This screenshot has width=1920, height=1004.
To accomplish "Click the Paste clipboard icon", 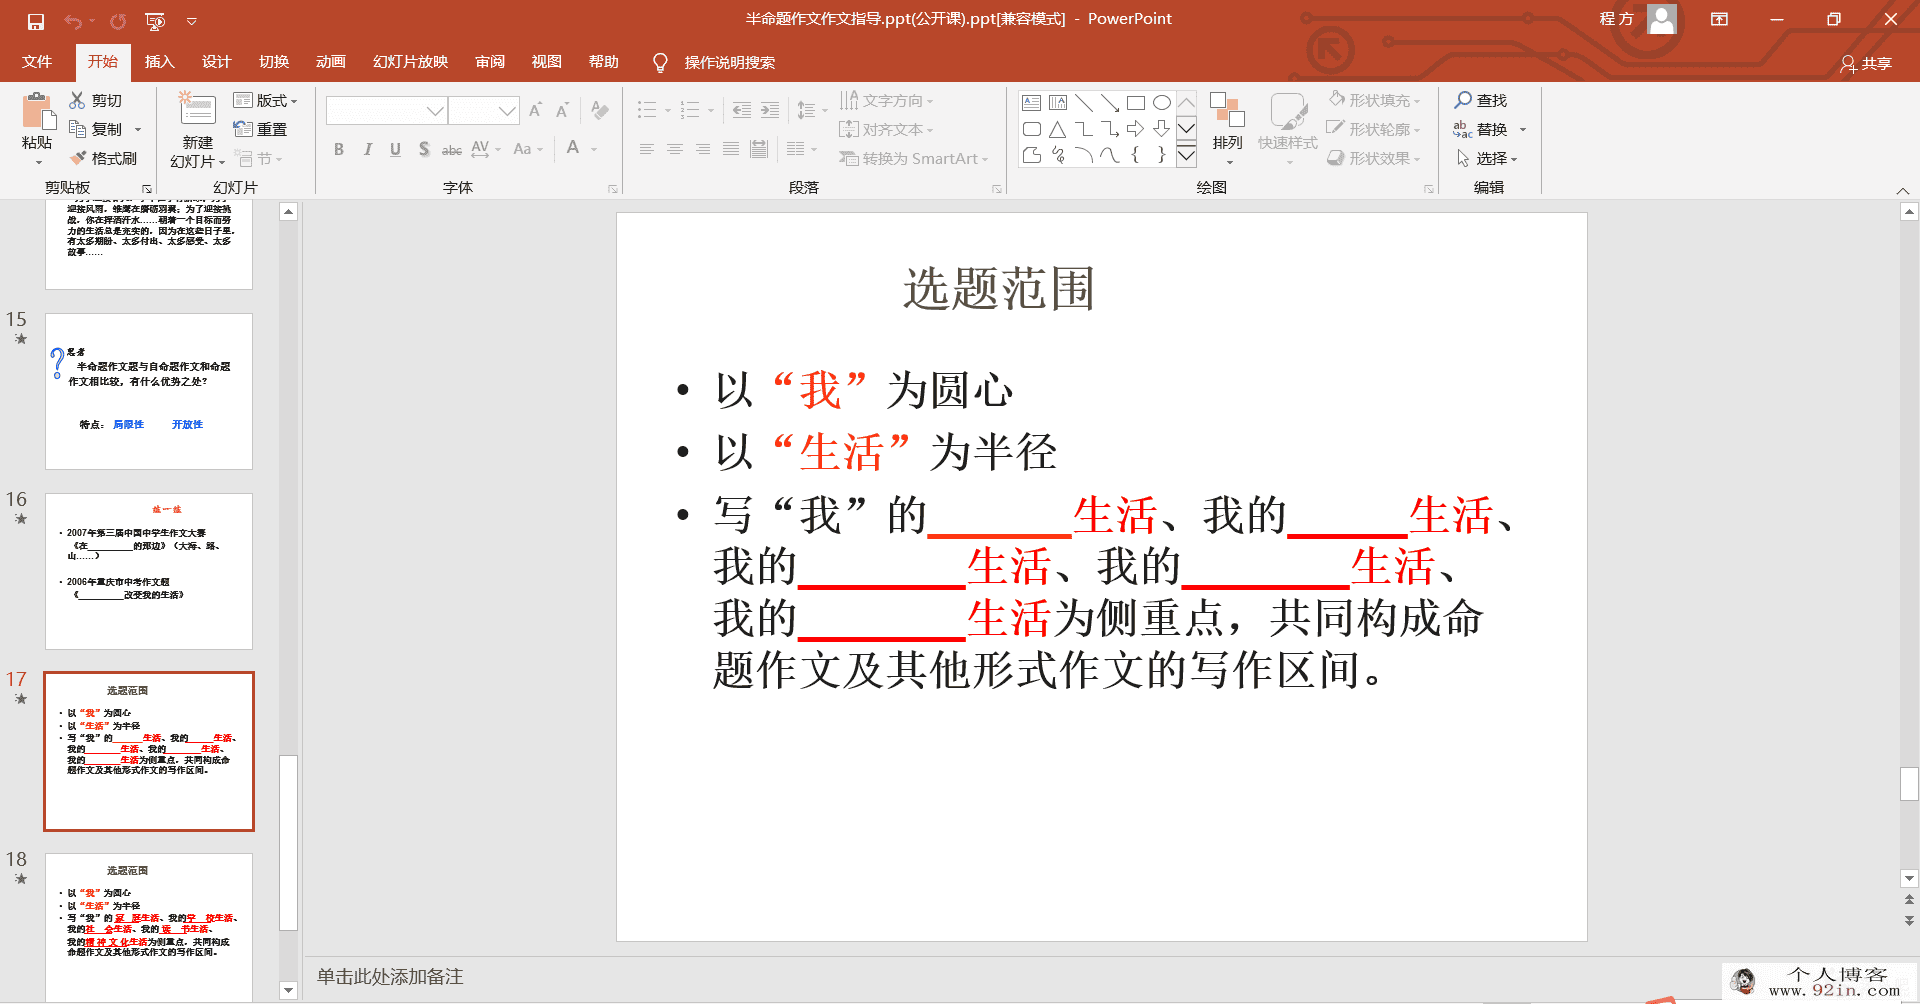I will 37,111.
